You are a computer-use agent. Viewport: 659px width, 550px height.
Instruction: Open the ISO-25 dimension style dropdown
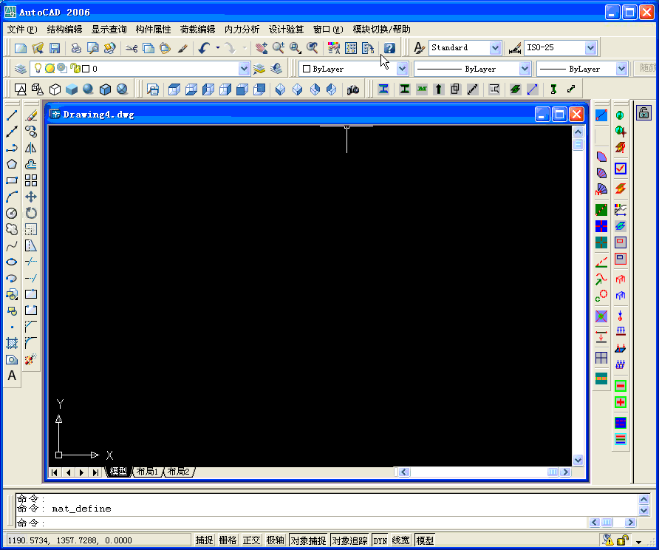point(590,48)
